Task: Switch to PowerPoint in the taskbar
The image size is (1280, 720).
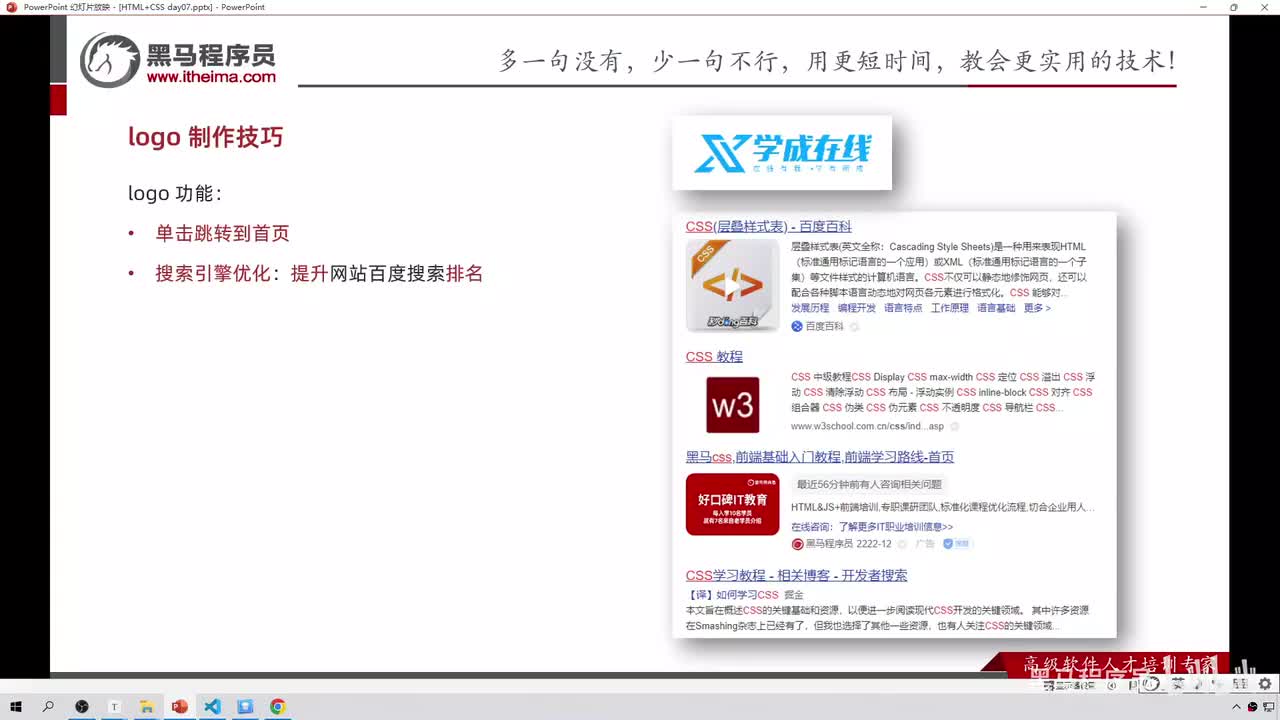Action: (x=179, y=707)
